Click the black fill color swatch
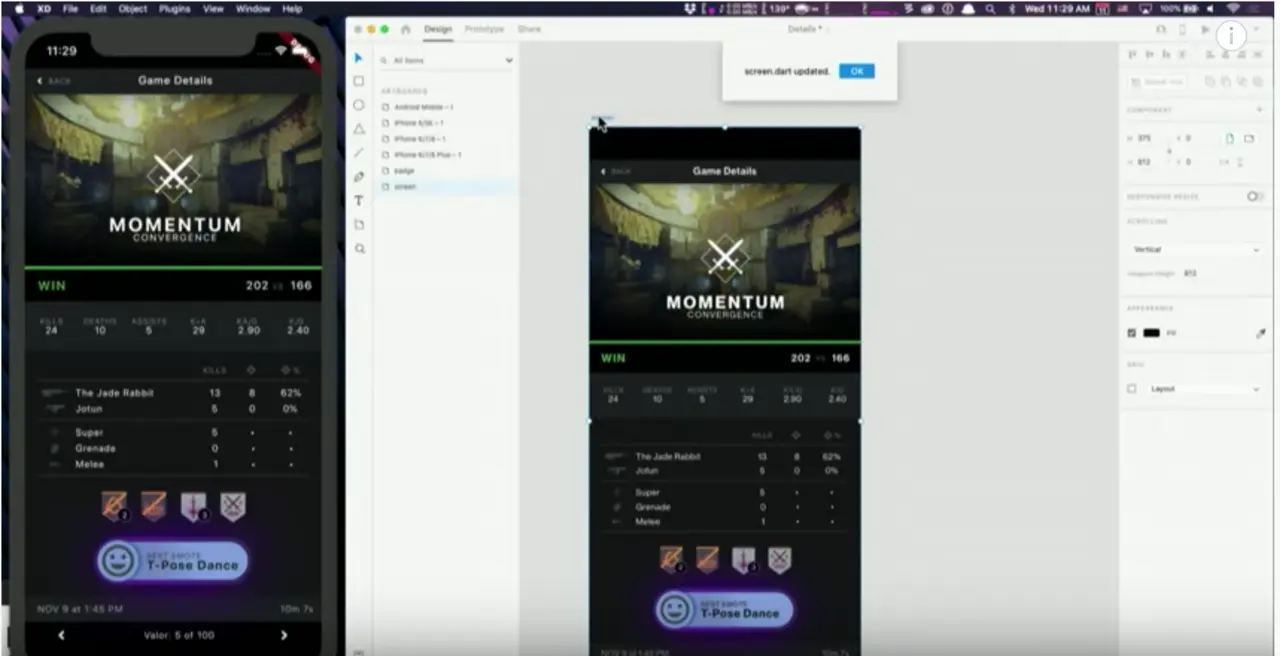The width and height of the screenshot is (1280, 656). tap(1152, 333)
